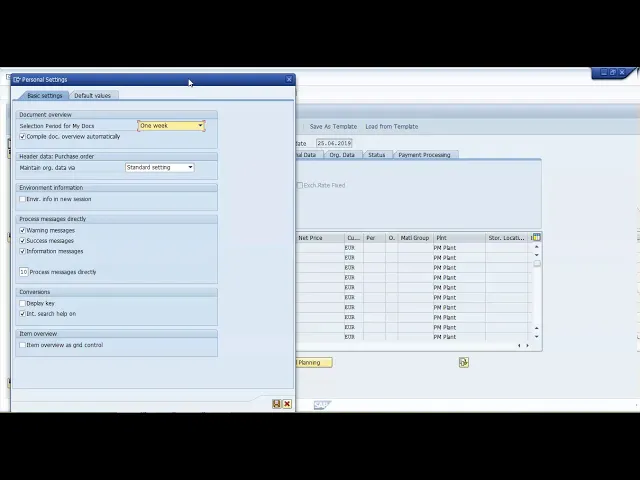
Task: Open the Payment Processing tab
Action: [424, 155]
